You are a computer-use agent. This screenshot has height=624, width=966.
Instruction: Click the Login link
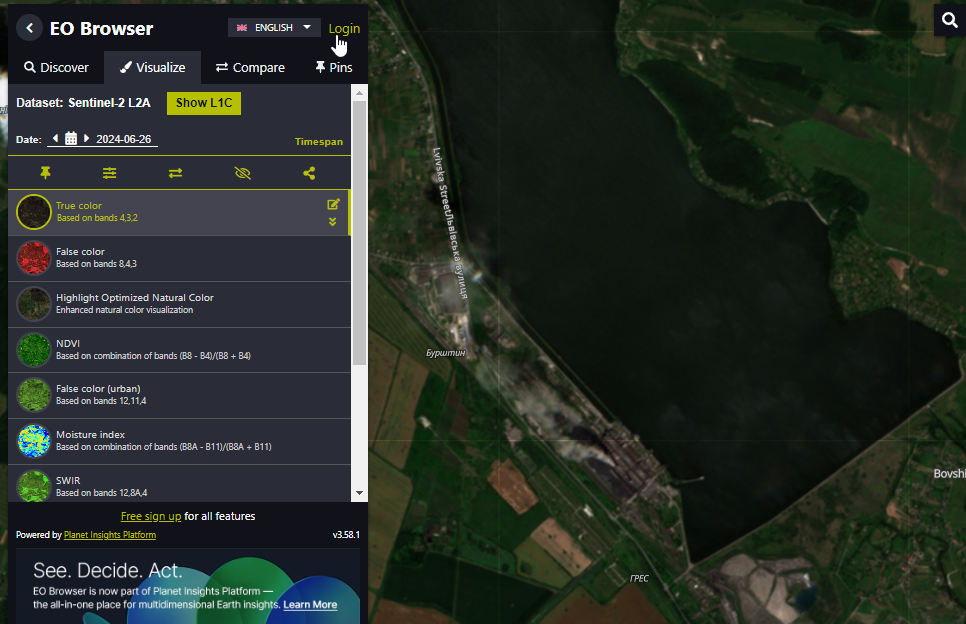[344, 28]
